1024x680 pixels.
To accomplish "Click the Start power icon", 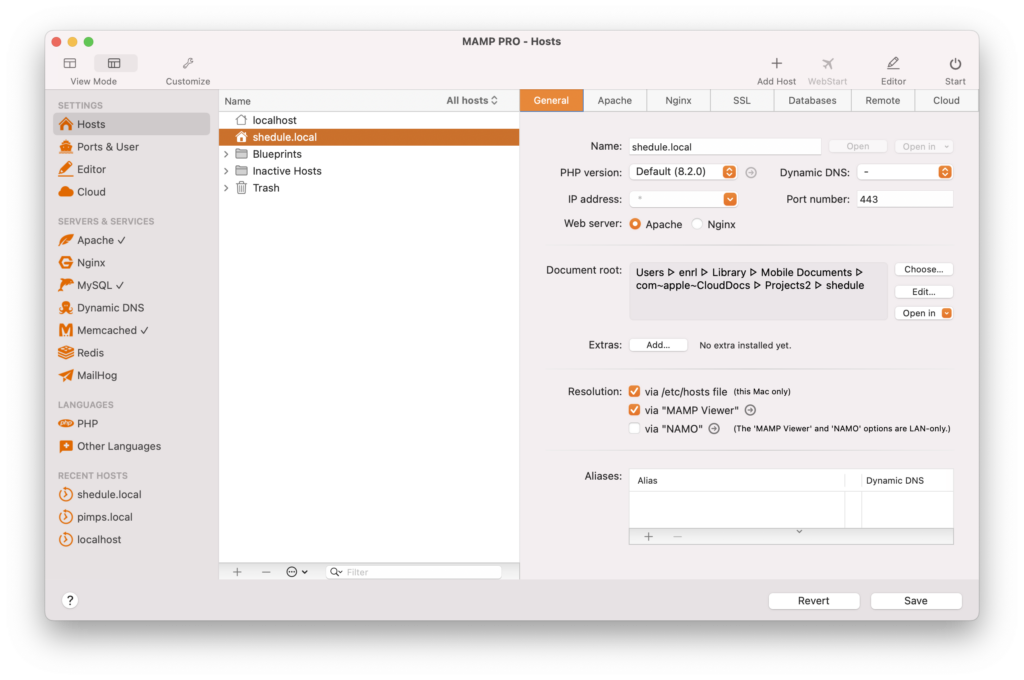I will (955, 63).
